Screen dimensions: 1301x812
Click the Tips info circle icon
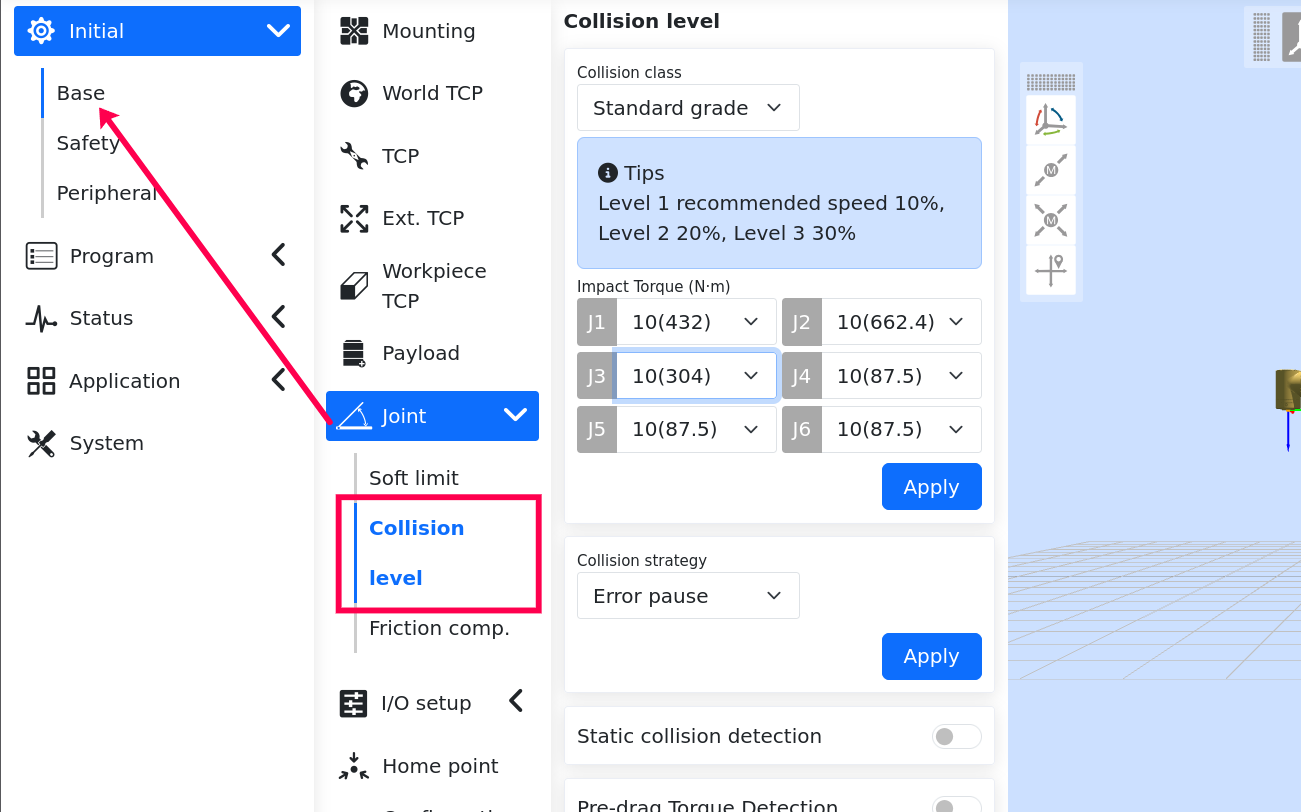607,173
